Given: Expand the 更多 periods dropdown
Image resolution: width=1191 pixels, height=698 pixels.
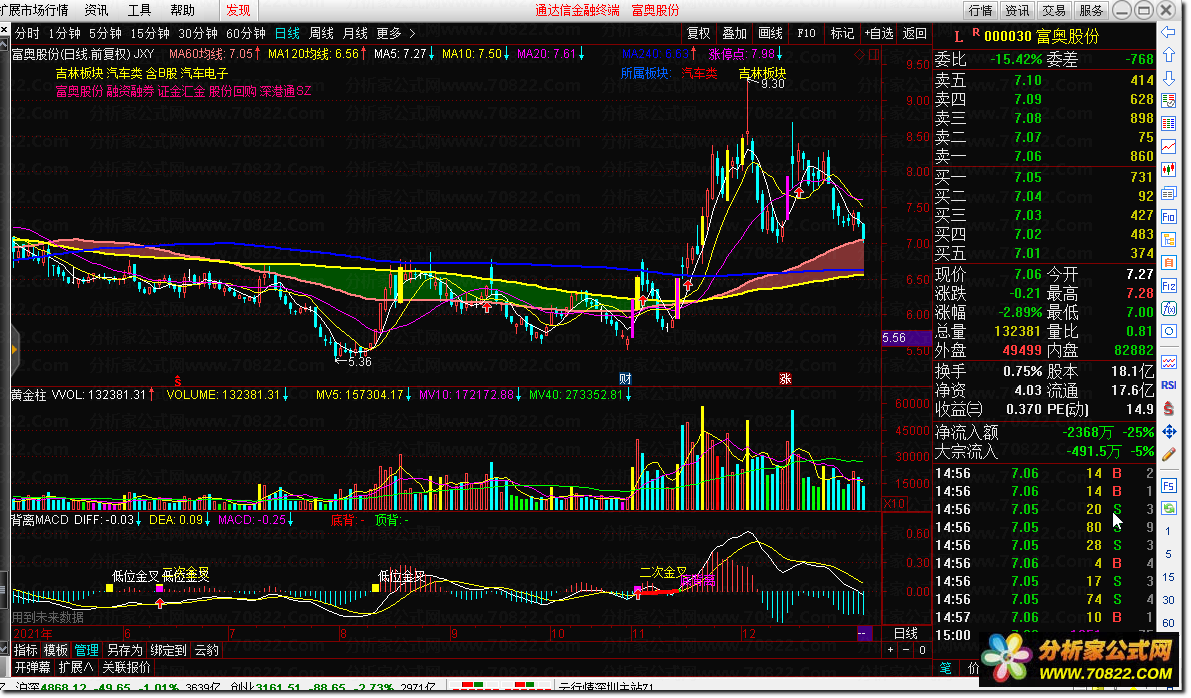Looking at the screenshot, I should [x=395, y=33].
